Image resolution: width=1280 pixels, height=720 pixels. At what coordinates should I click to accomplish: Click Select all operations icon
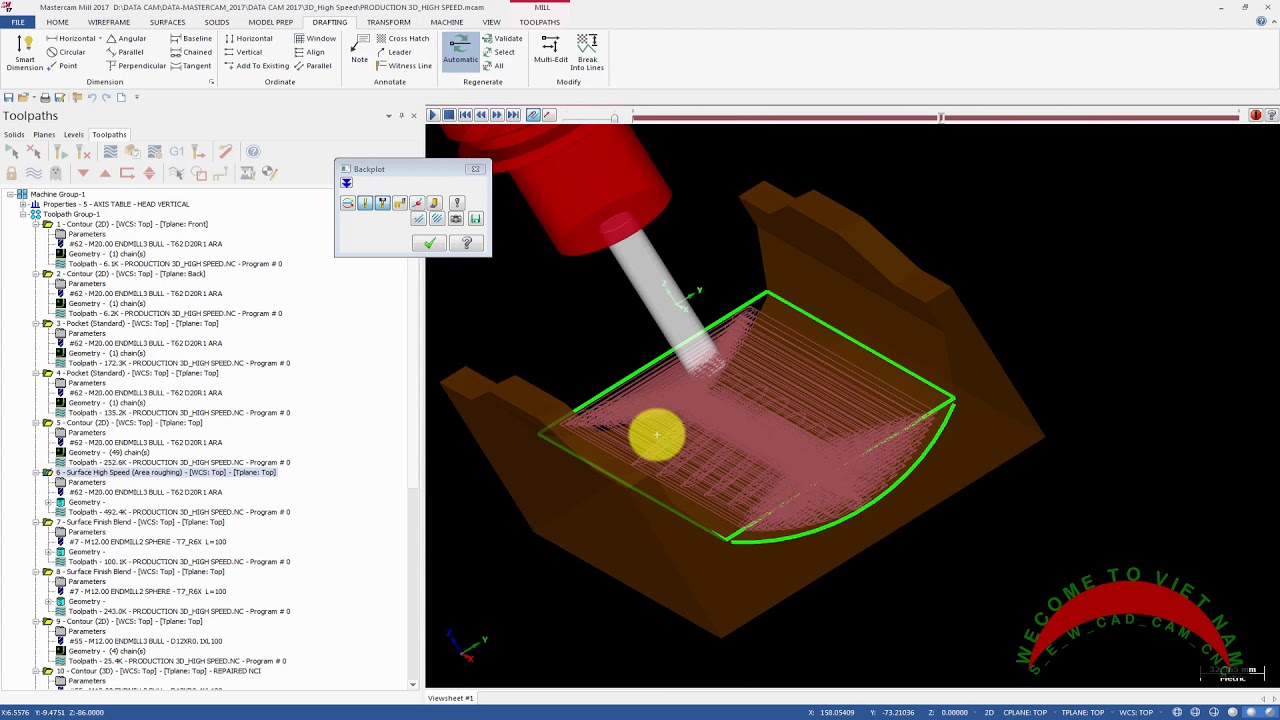12,152
